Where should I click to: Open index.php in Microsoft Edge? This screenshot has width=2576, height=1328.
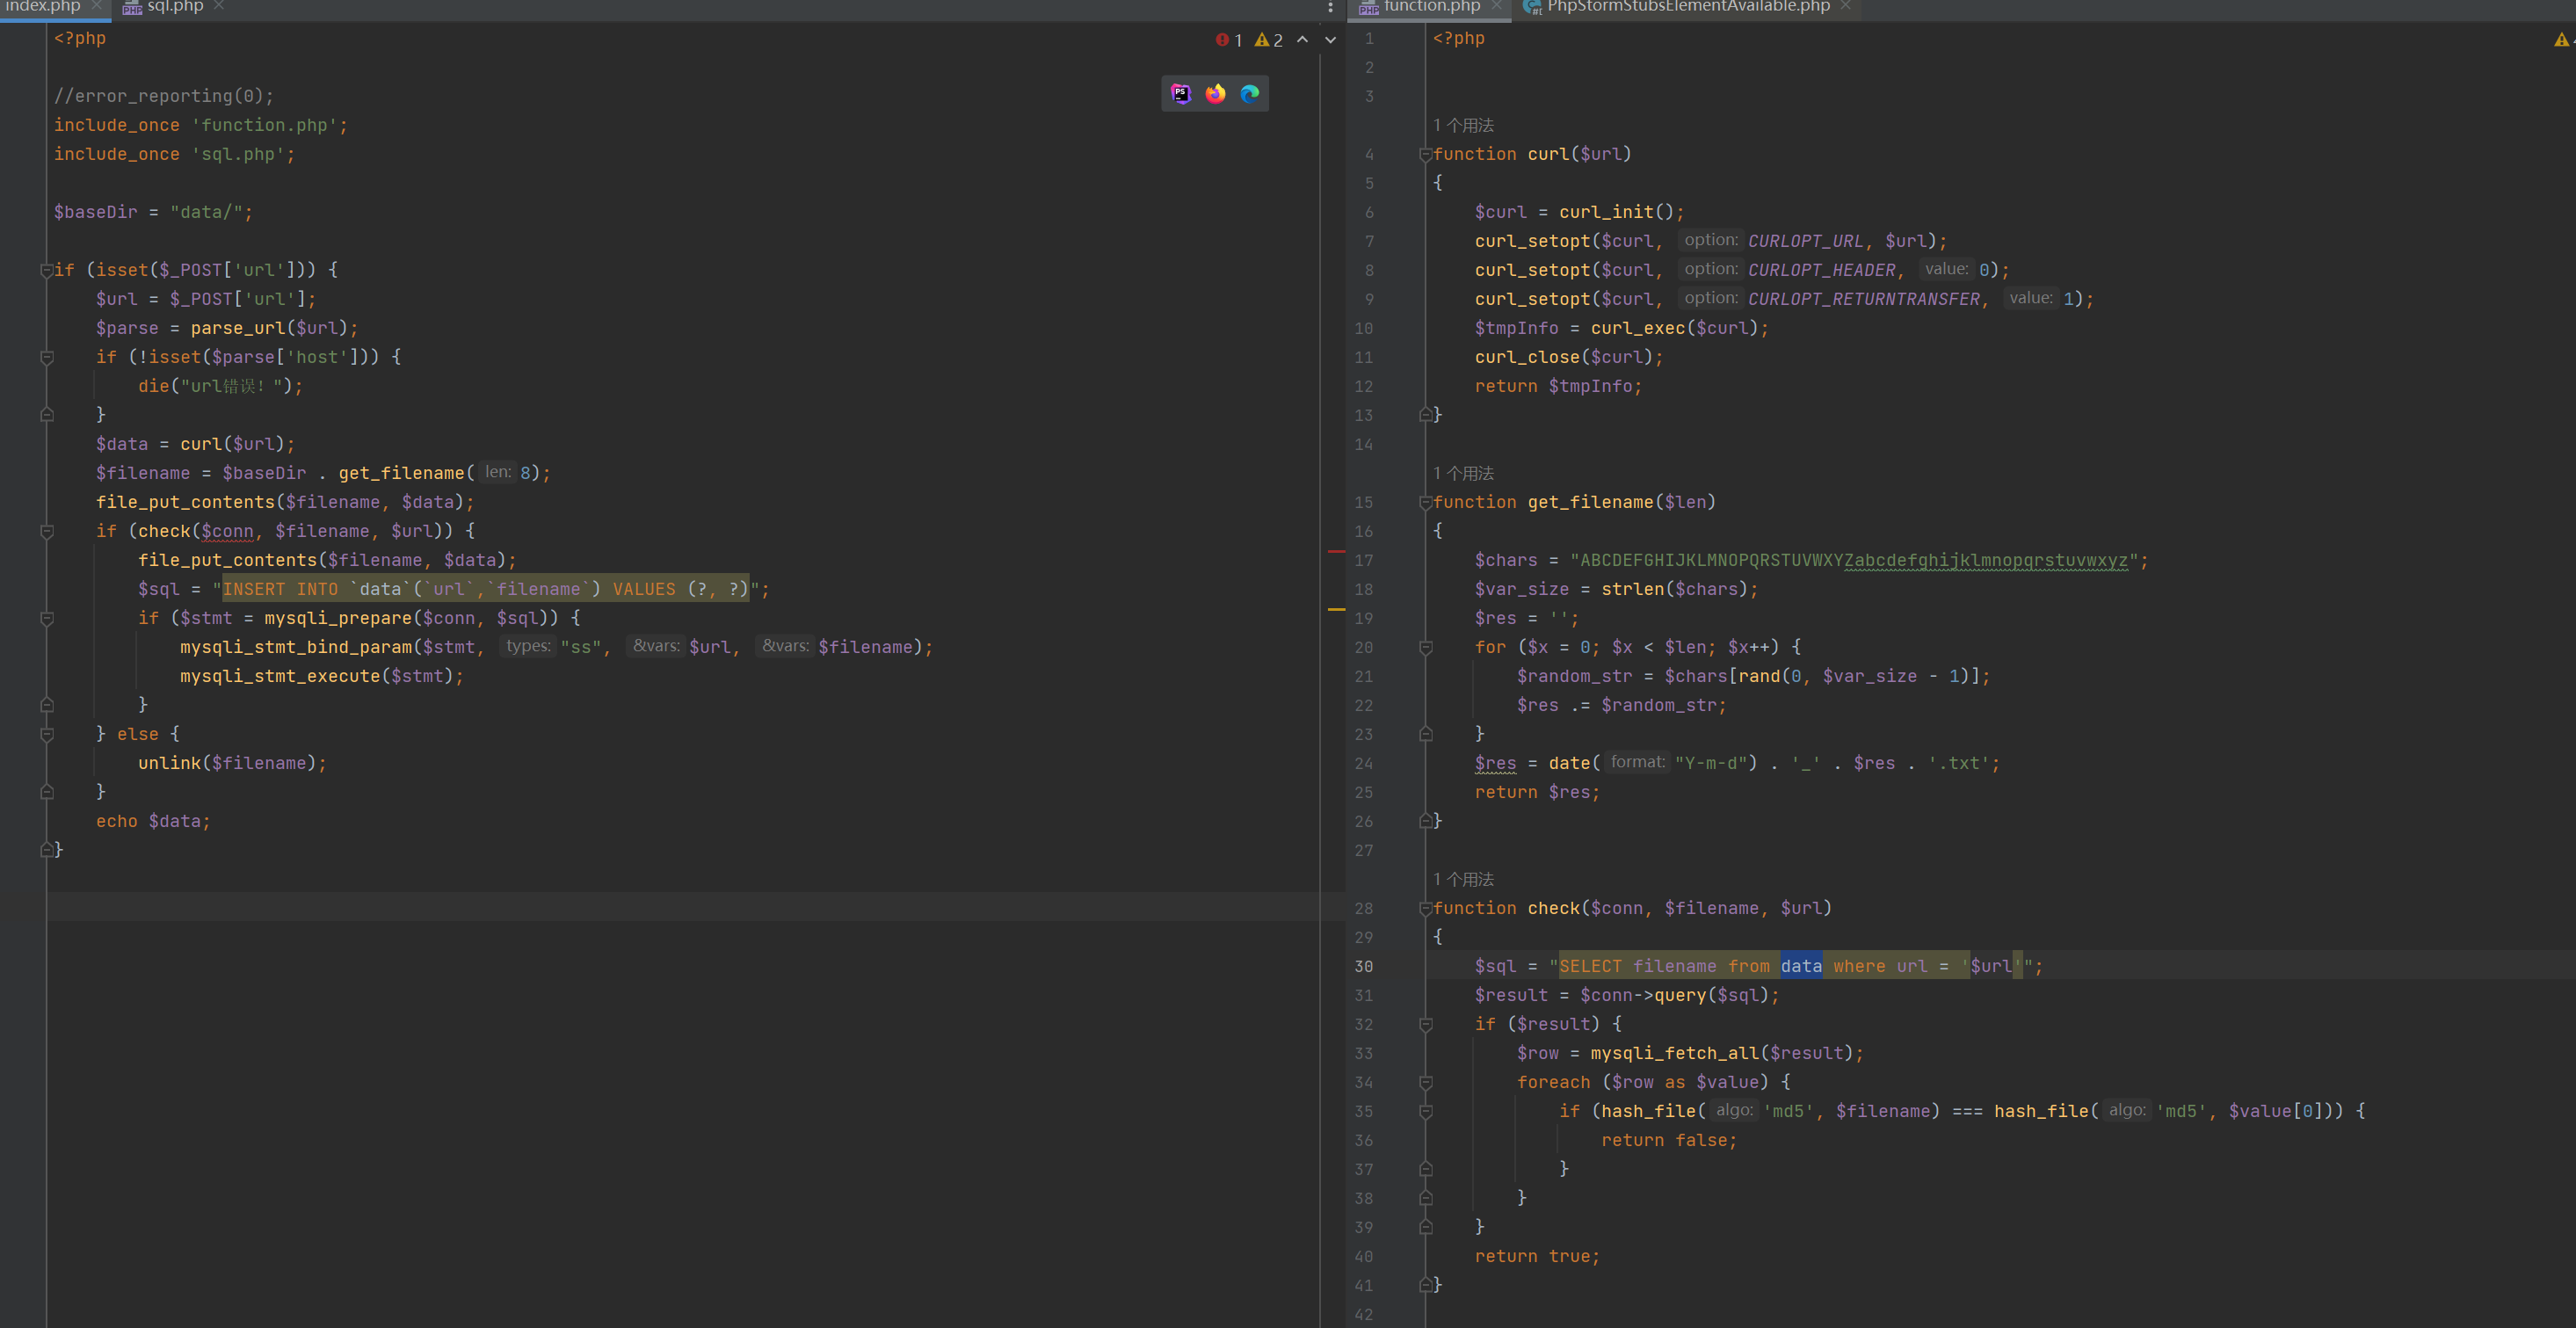[1250, 93]
